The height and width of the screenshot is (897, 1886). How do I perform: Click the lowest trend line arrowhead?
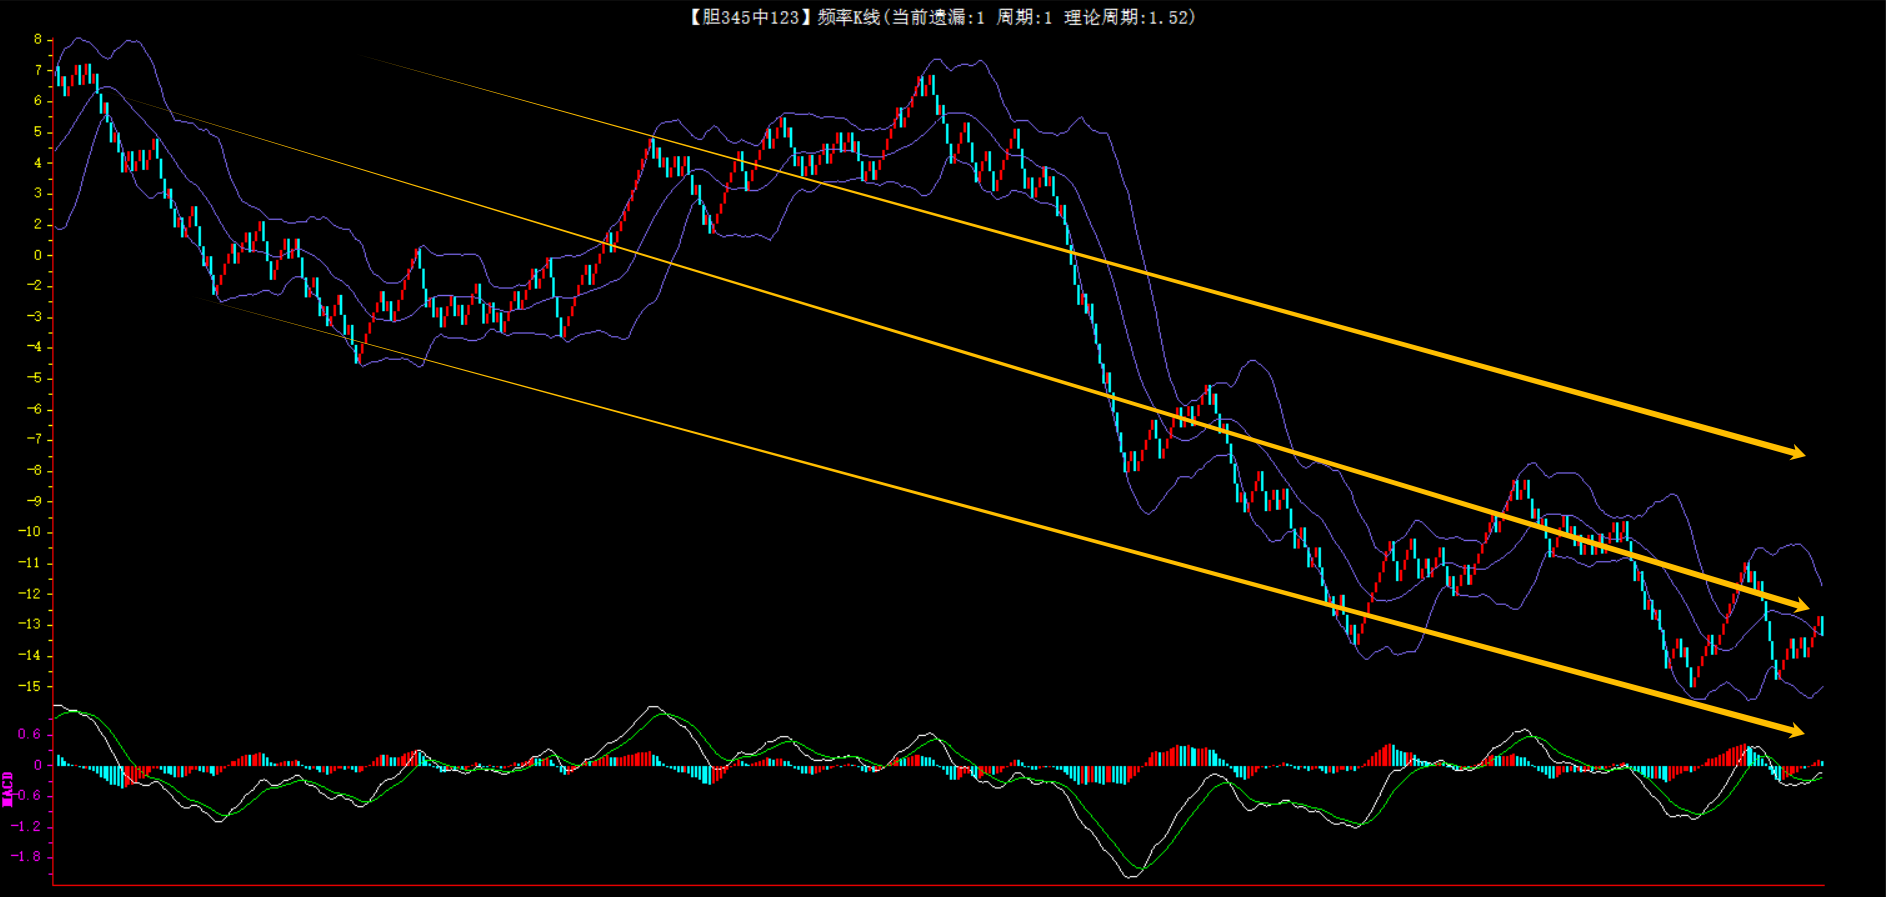point(1797,731)
